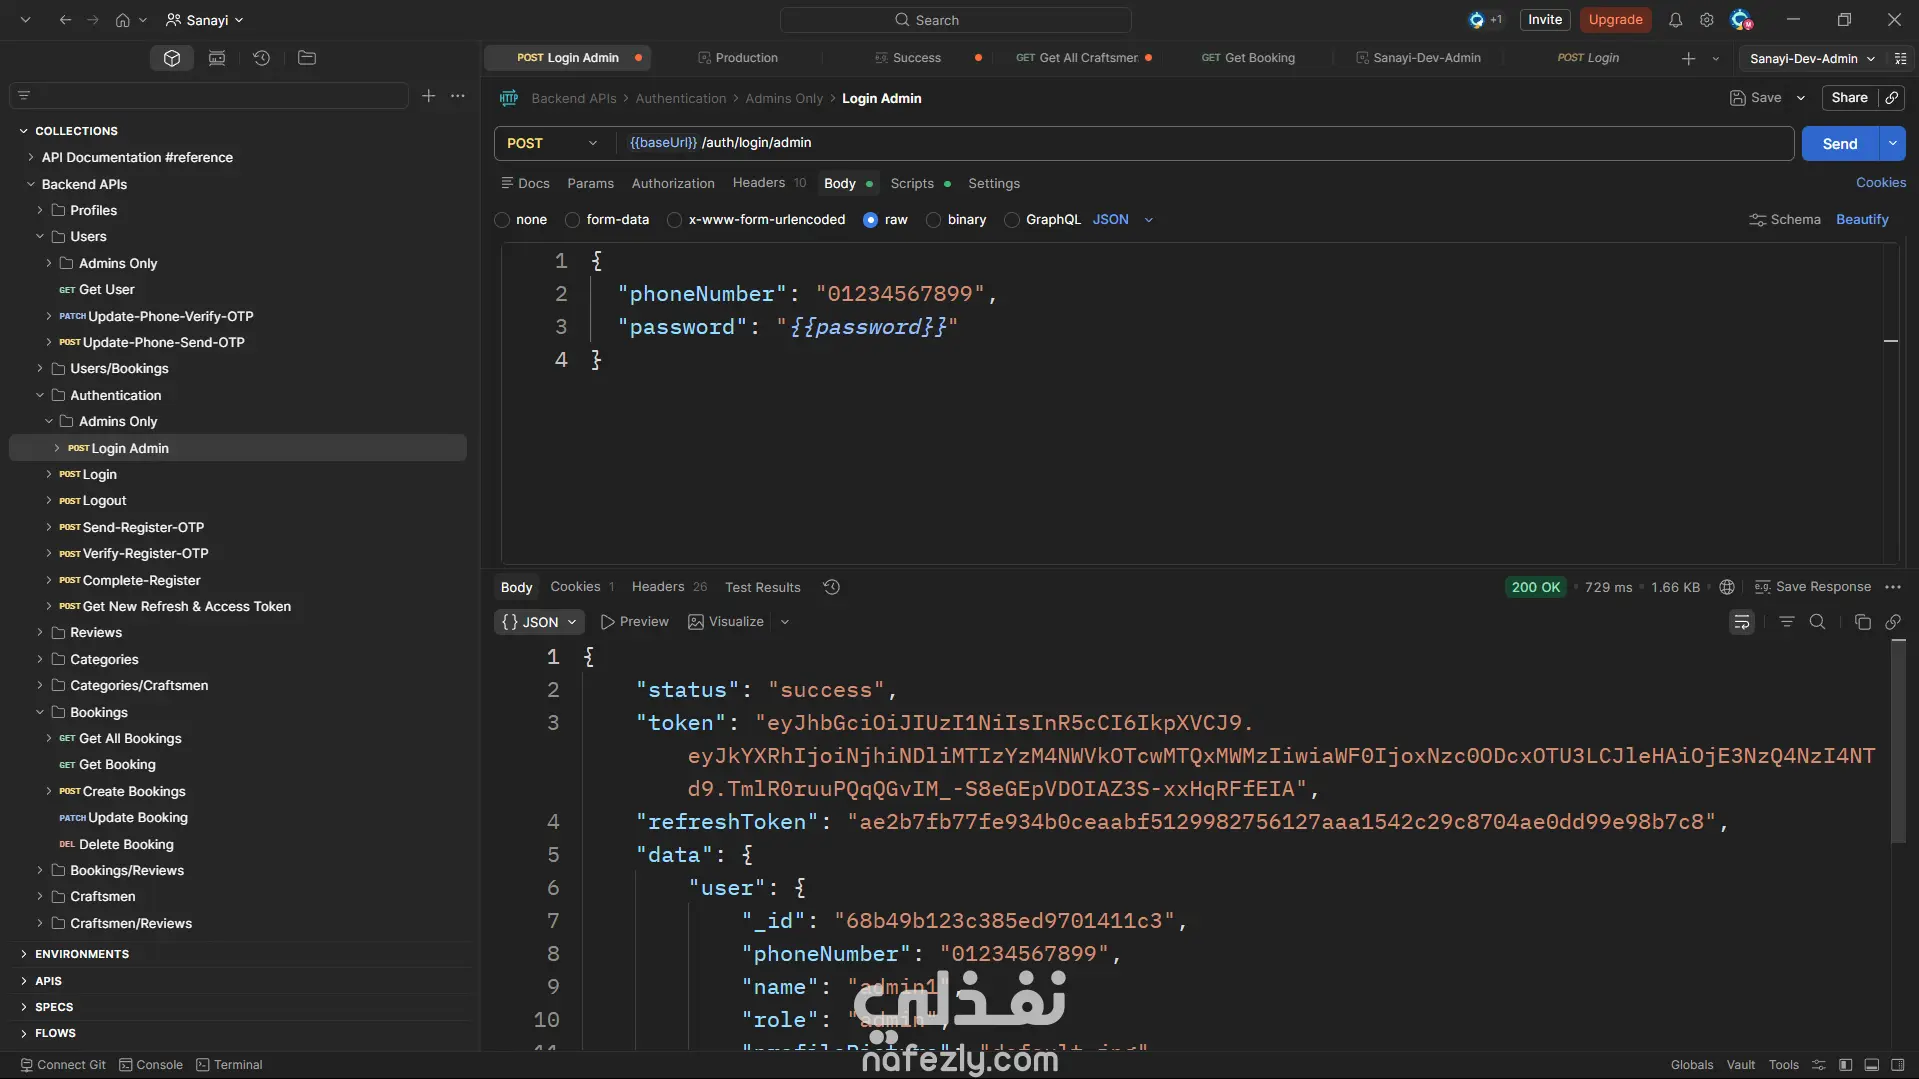Select the binary body option
Viewport: 1919px width, 1079px height.
pos(934,220)
